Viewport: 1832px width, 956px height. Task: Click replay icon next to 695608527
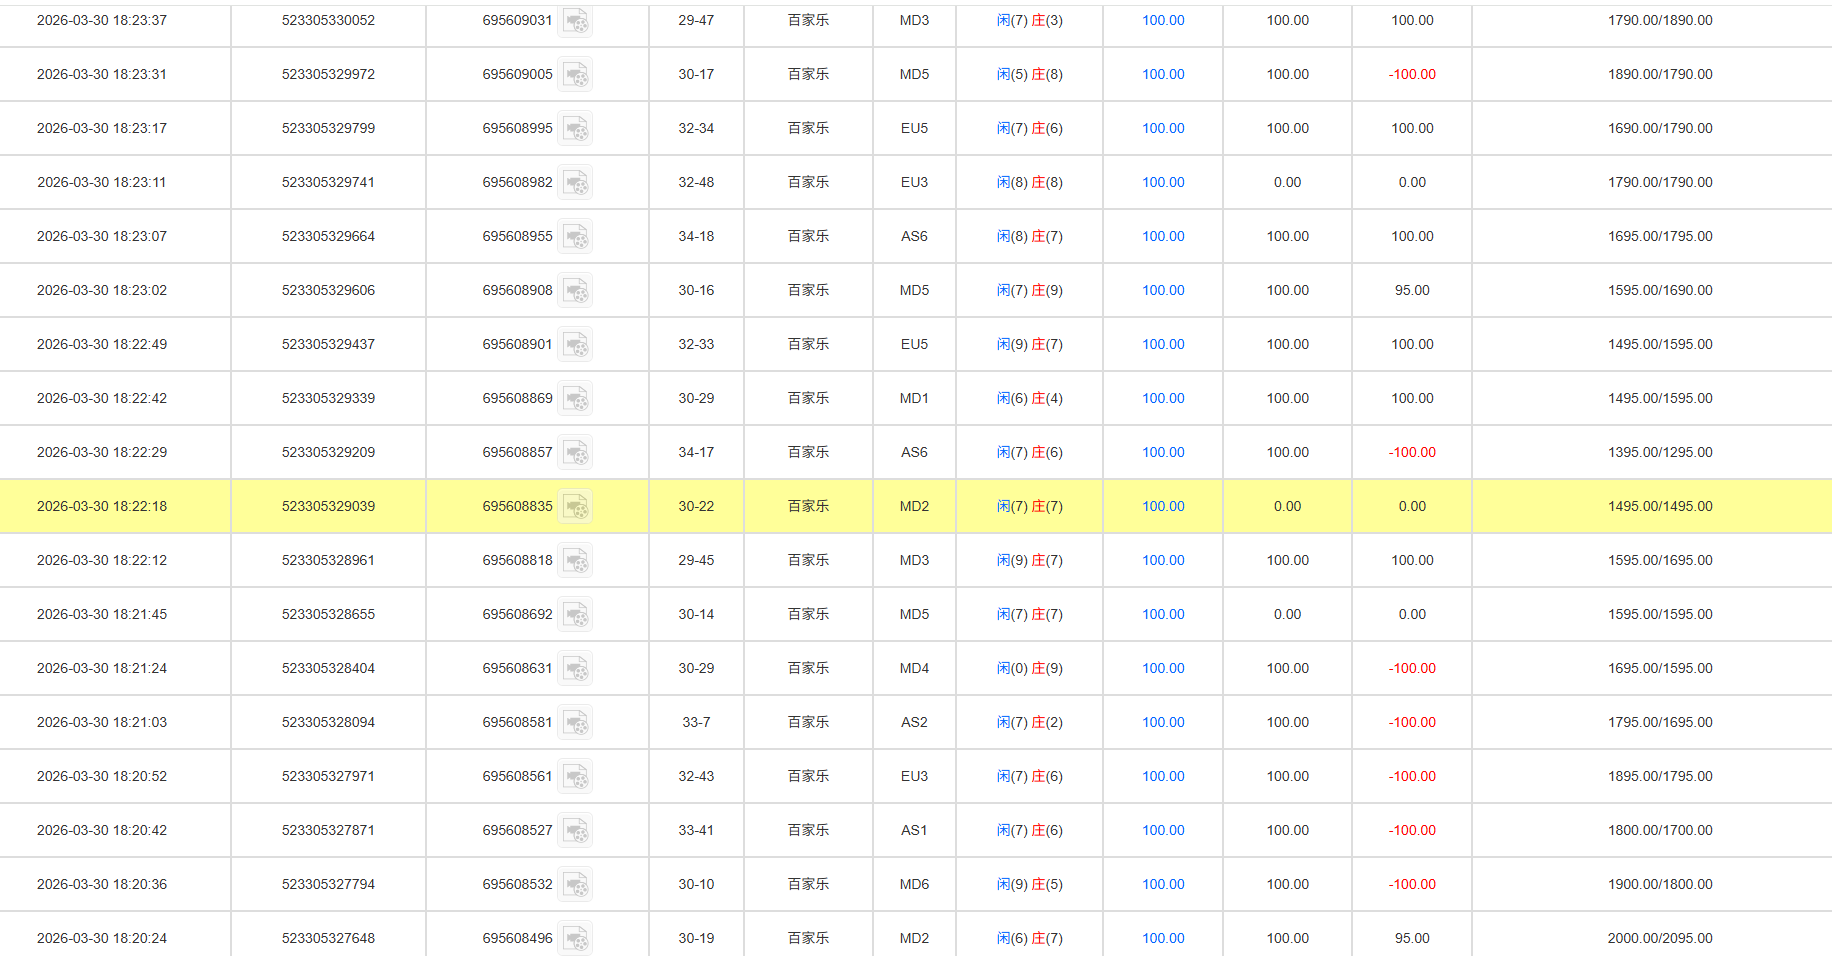575,831
